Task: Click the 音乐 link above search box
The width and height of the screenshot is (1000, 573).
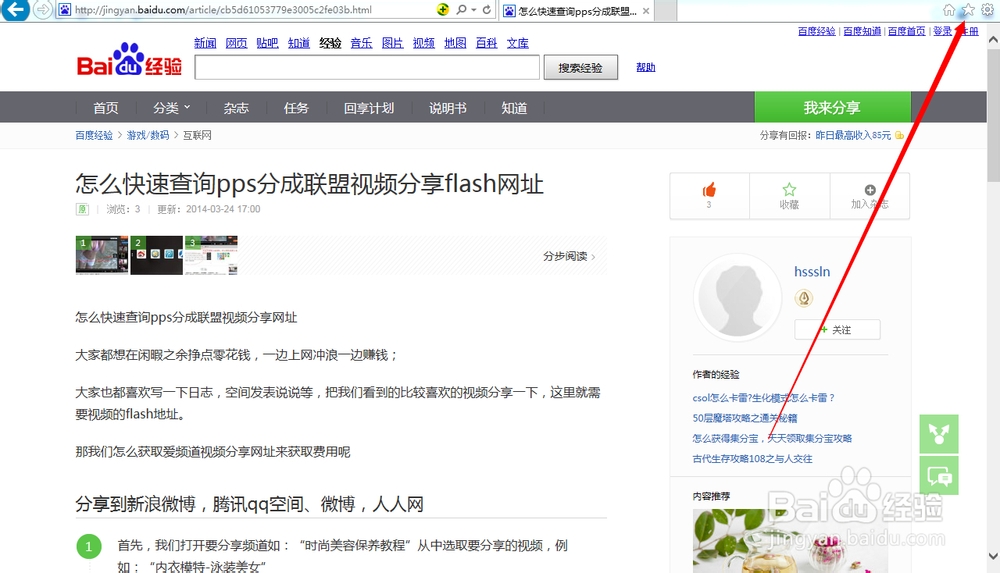Action: [x=362, y=43]
